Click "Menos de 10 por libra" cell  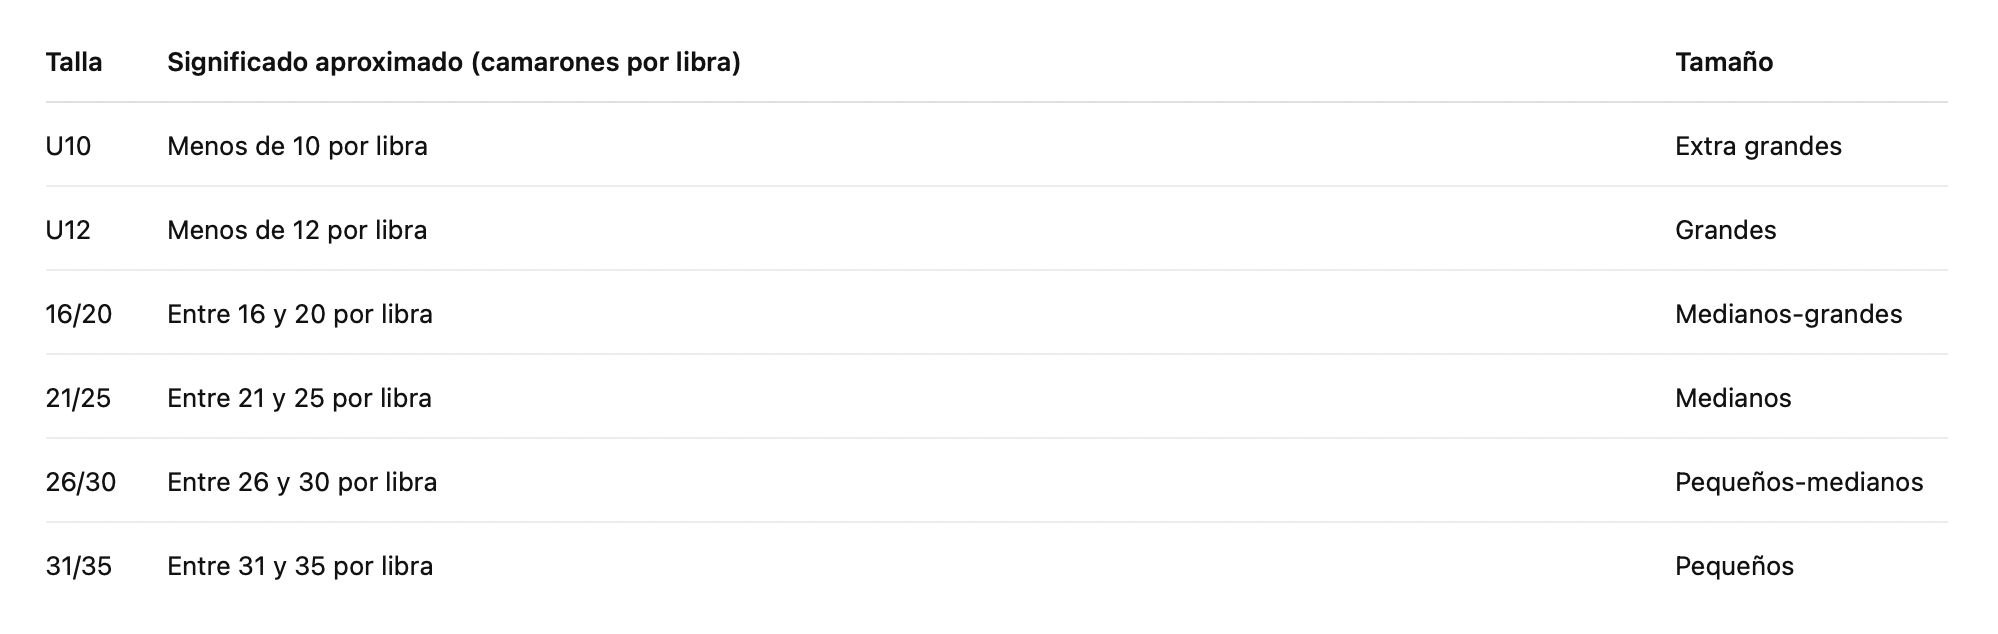click(x=297, y=146)
